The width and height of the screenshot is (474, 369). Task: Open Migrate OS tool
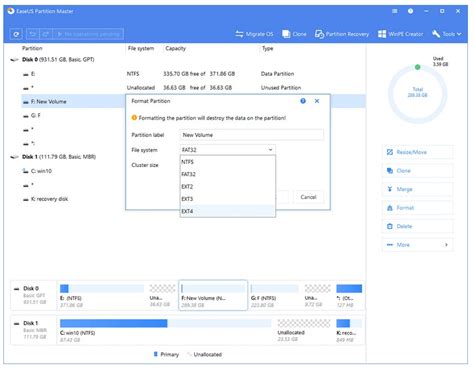coord(254,34)
